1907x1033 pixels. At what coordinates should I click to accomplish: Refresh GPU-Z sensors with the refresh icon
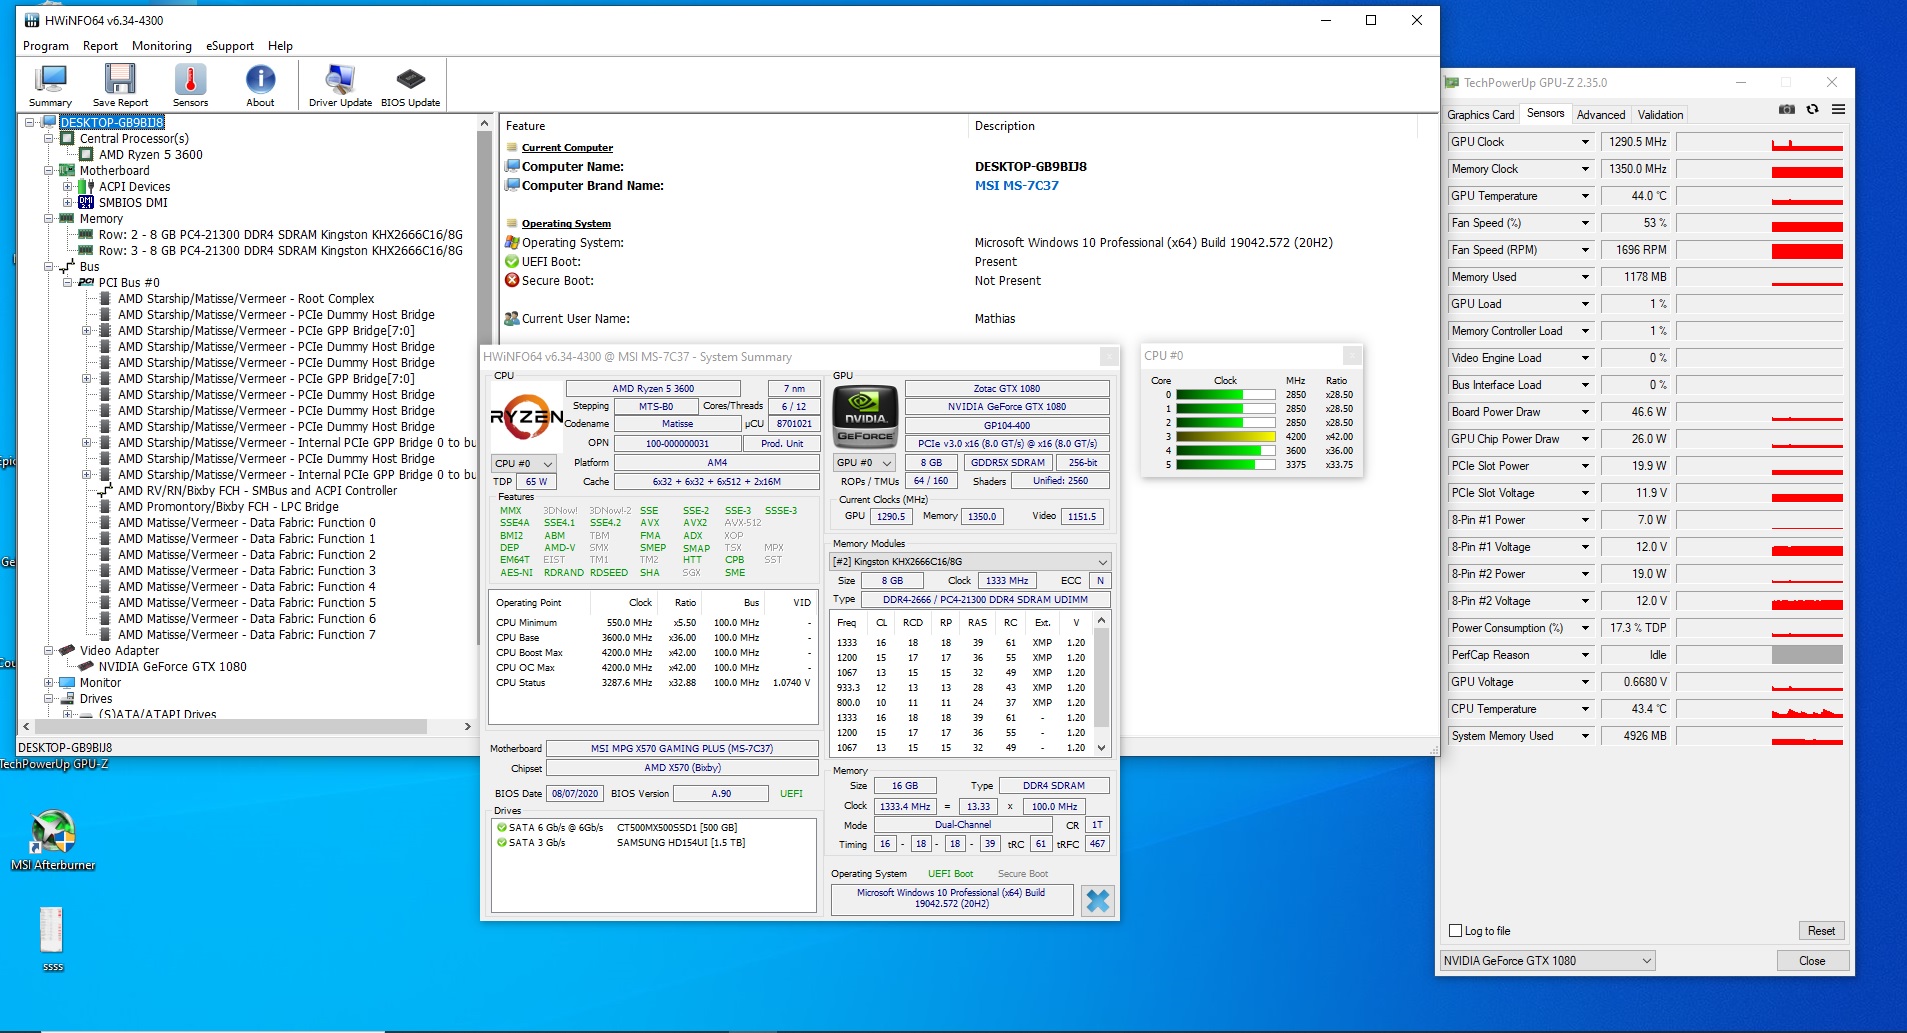pyautogui.click(x=1812, y=110)
